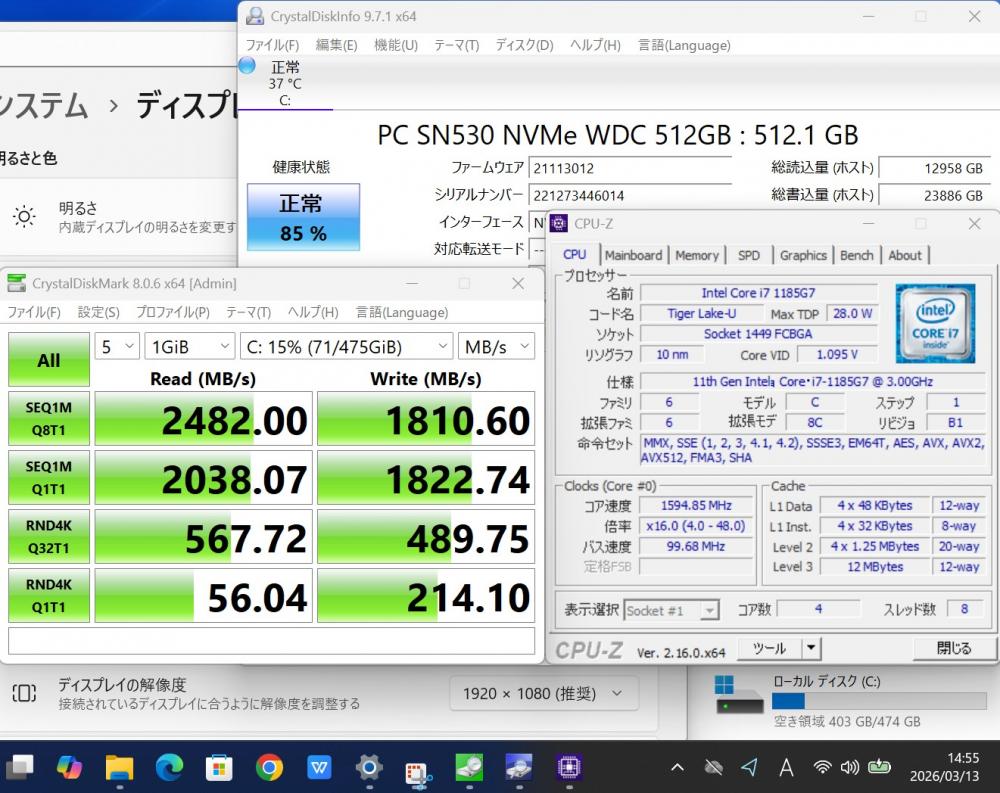Image resolution: width=1000 pixels, height=793 pixels.
Task: Click the serial number field 221273446014
Action: [x=629, y=195]
